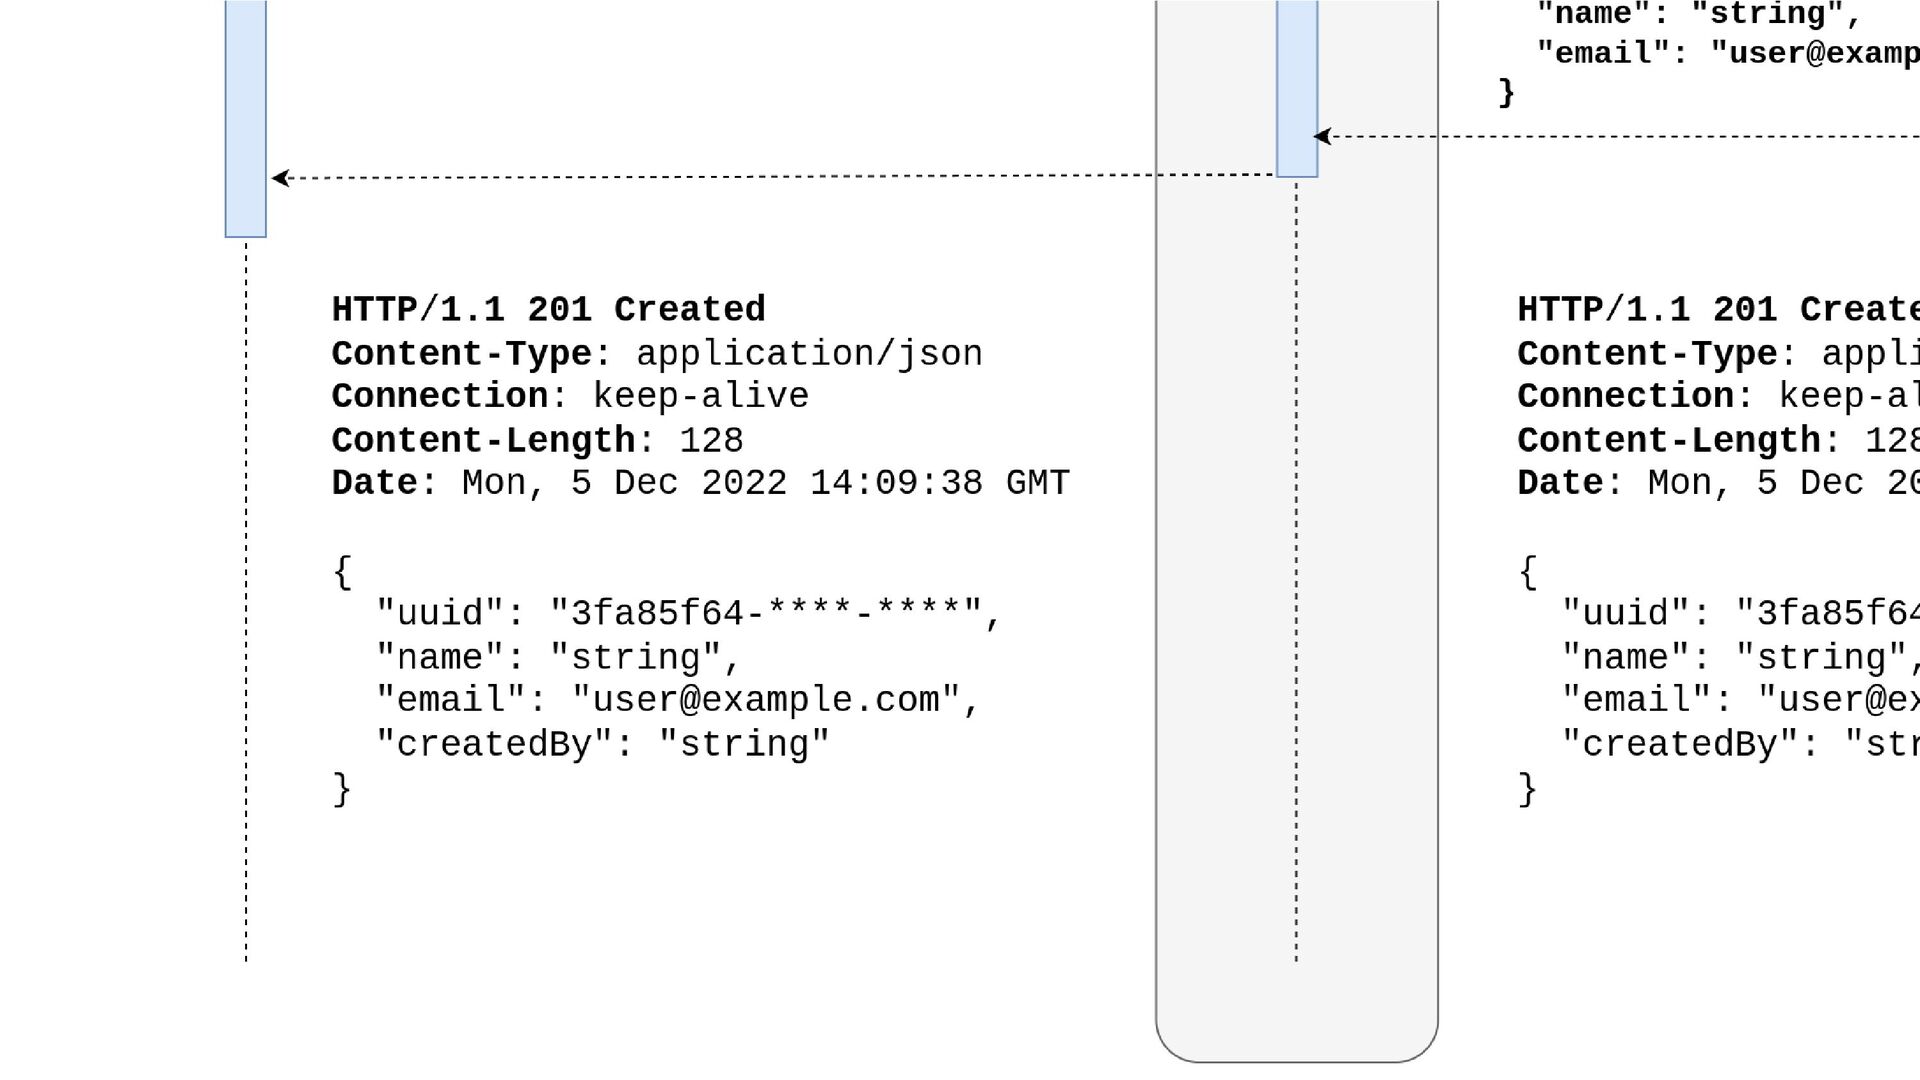The height and width of the screenshot is (1080, 1920).
Task: Click the "email": "user@example.com" JSON line
Action: pos(678,700)
